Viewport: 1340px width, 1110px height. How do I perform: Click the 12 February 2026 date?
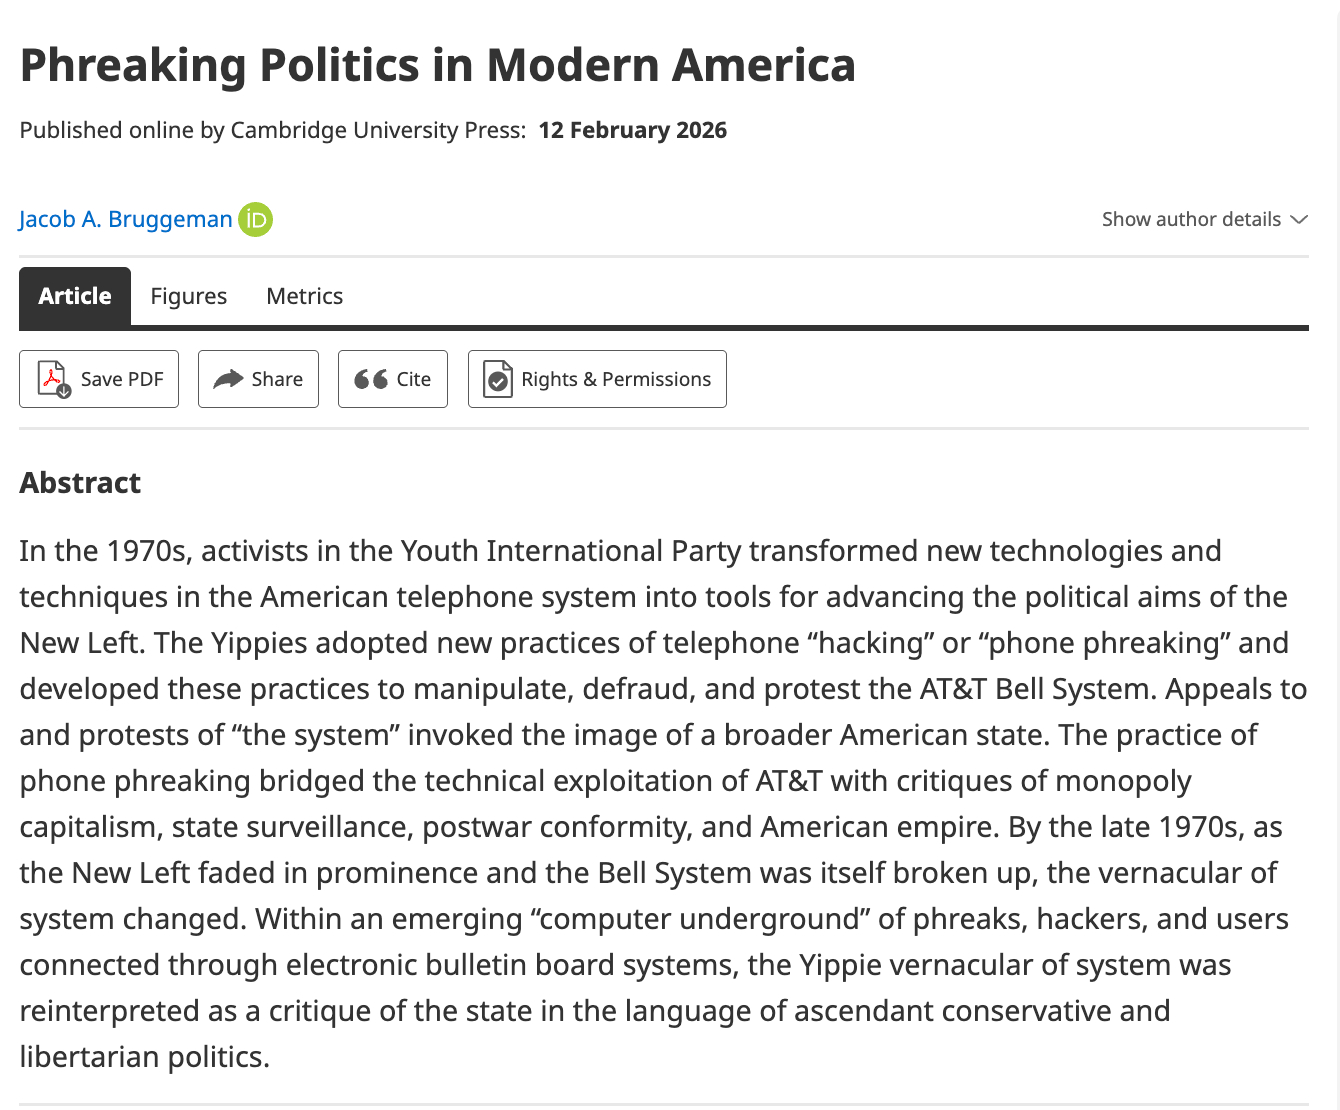tap(632, 130)
